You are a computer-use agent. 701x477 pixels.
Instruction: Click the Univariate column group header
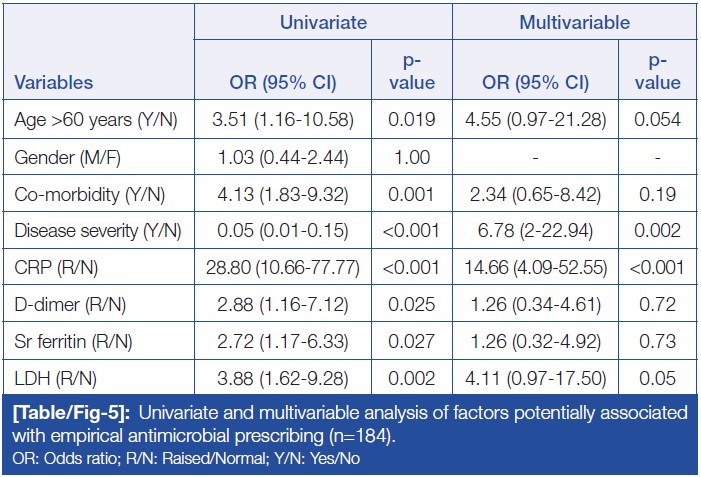coord(325,20)
